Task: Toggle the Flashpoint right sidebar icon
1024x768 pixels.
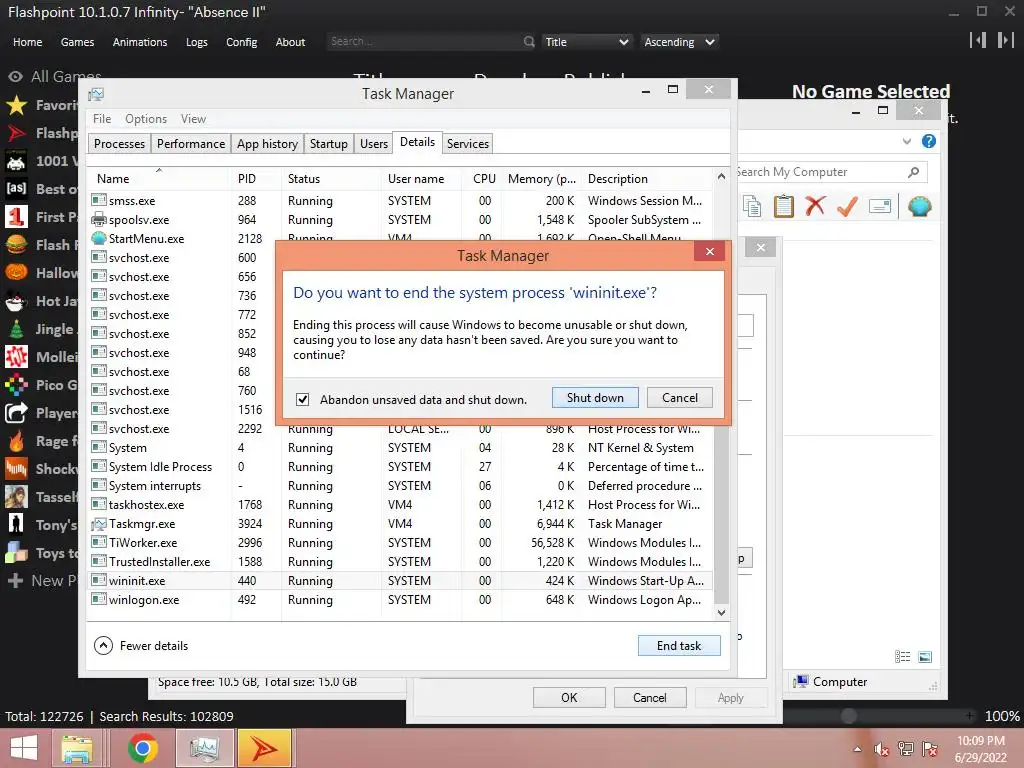Action: (x=1006, y=40)
